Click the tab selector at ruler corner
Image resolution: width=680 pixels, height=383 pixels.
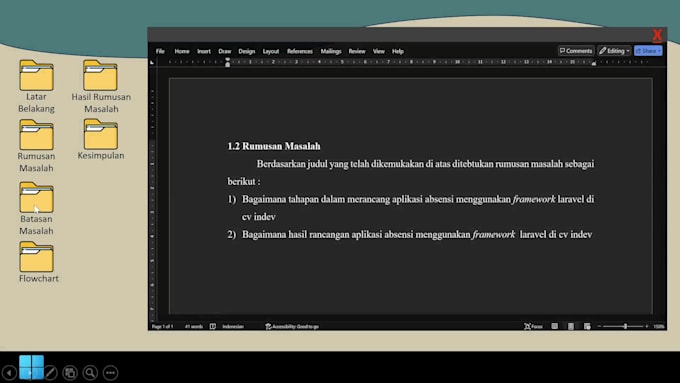(152, 62)
